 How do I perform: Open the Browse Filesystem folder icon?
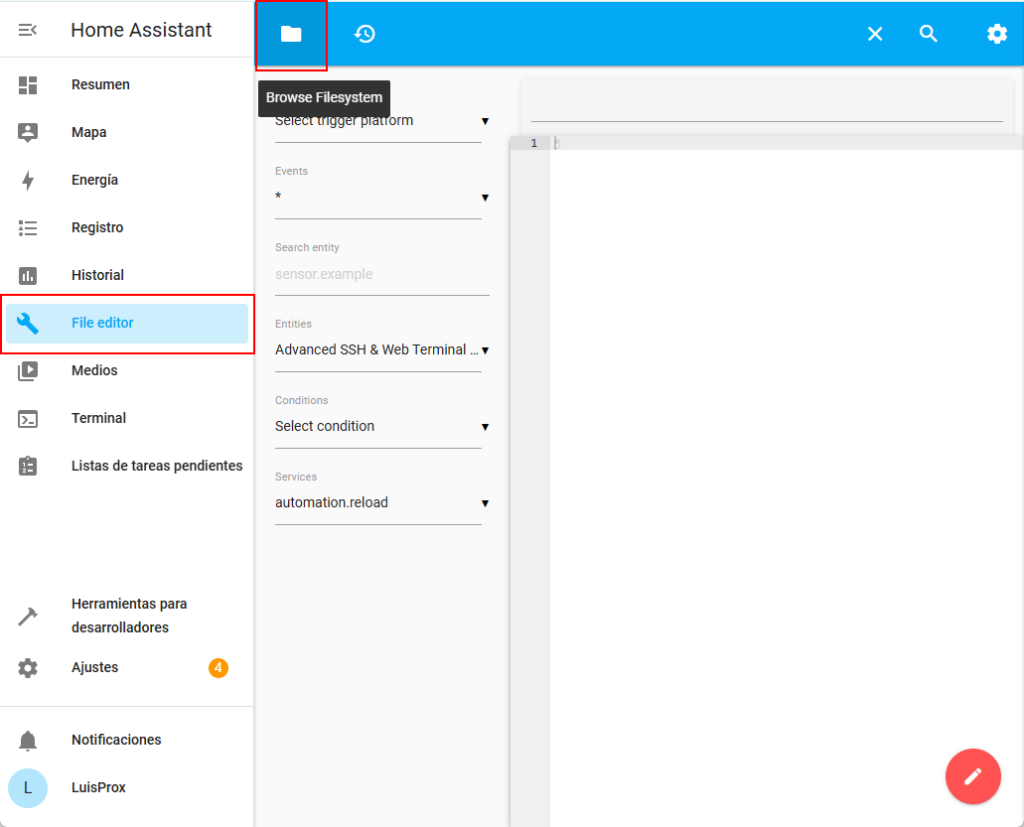(291, 34)
